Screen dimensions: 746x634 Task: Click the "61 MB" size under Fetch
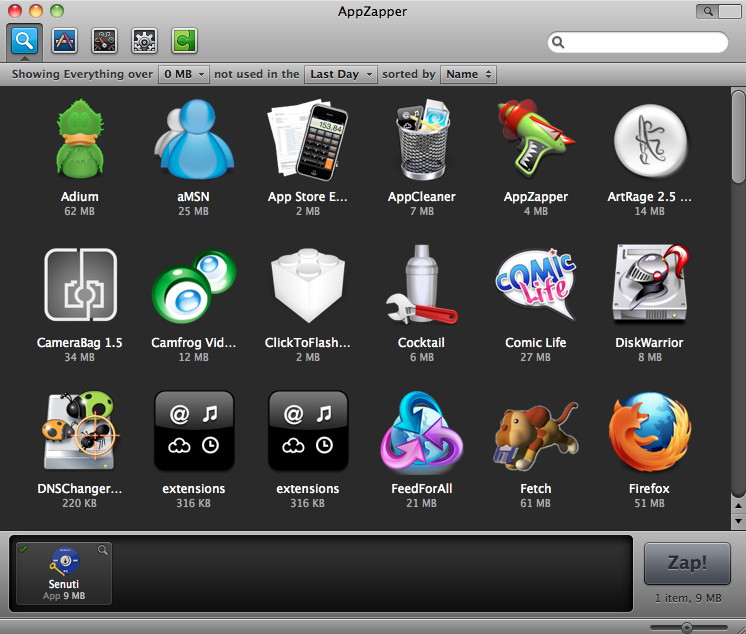coord(535,503)
